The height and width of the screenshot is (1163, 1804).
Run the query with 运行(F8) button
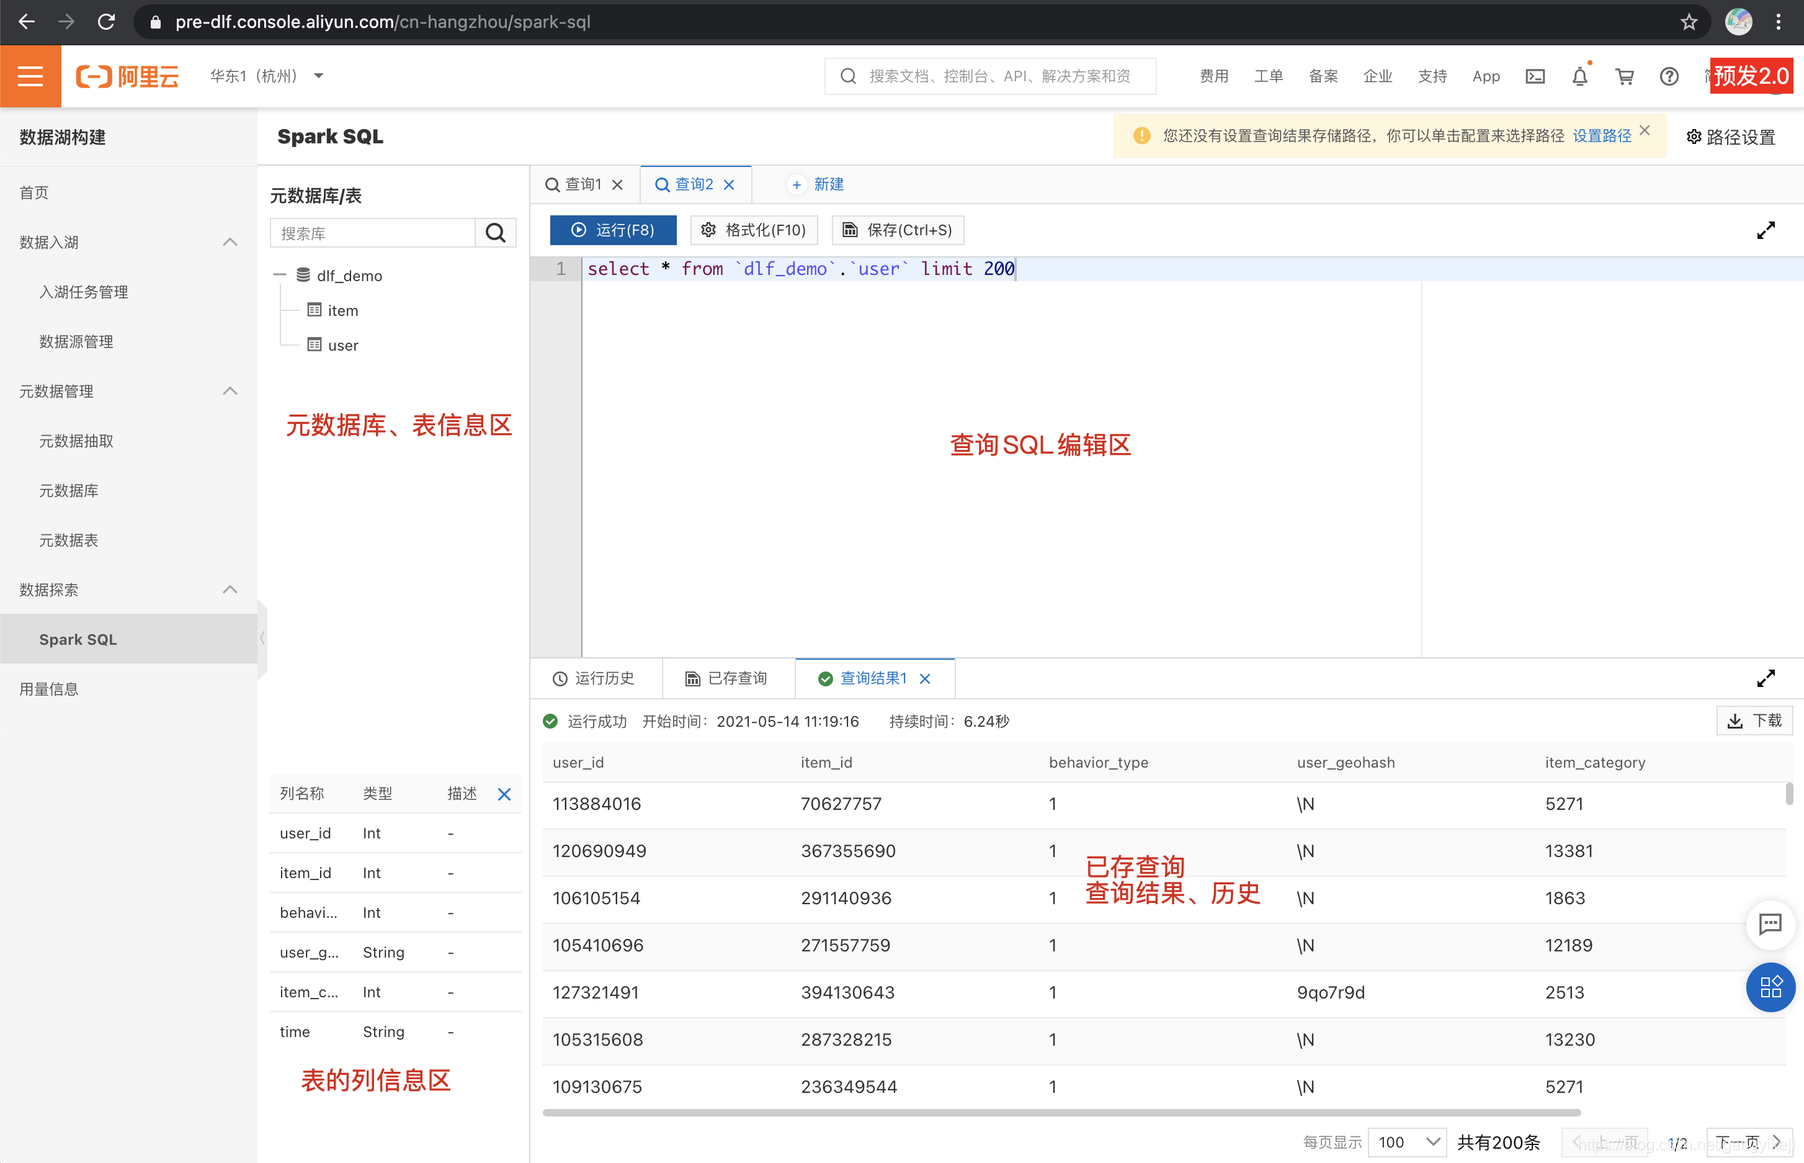pos(612,229)
